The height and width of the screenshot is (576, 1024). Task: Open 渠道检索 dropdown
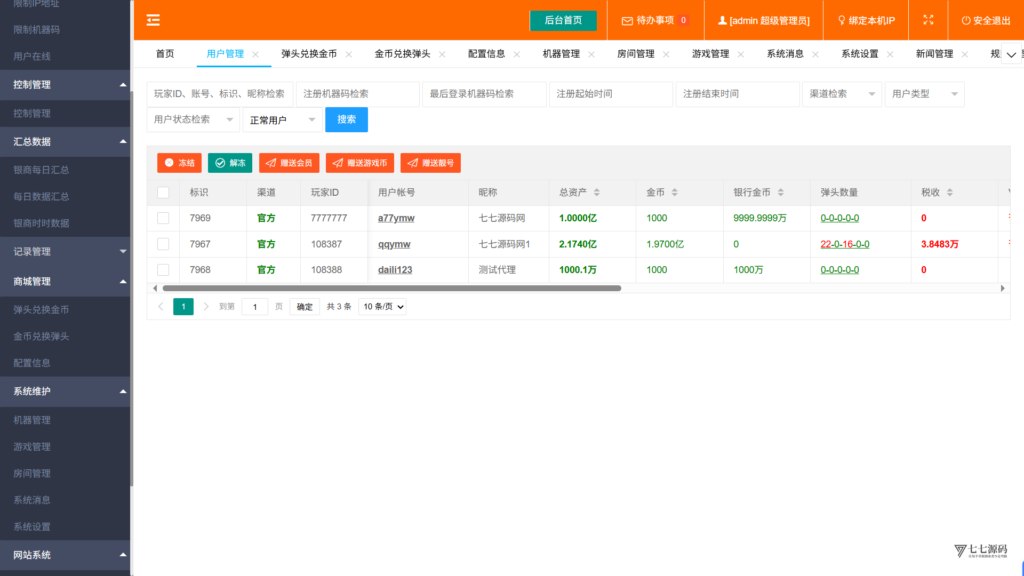click(x=842, y=94)
